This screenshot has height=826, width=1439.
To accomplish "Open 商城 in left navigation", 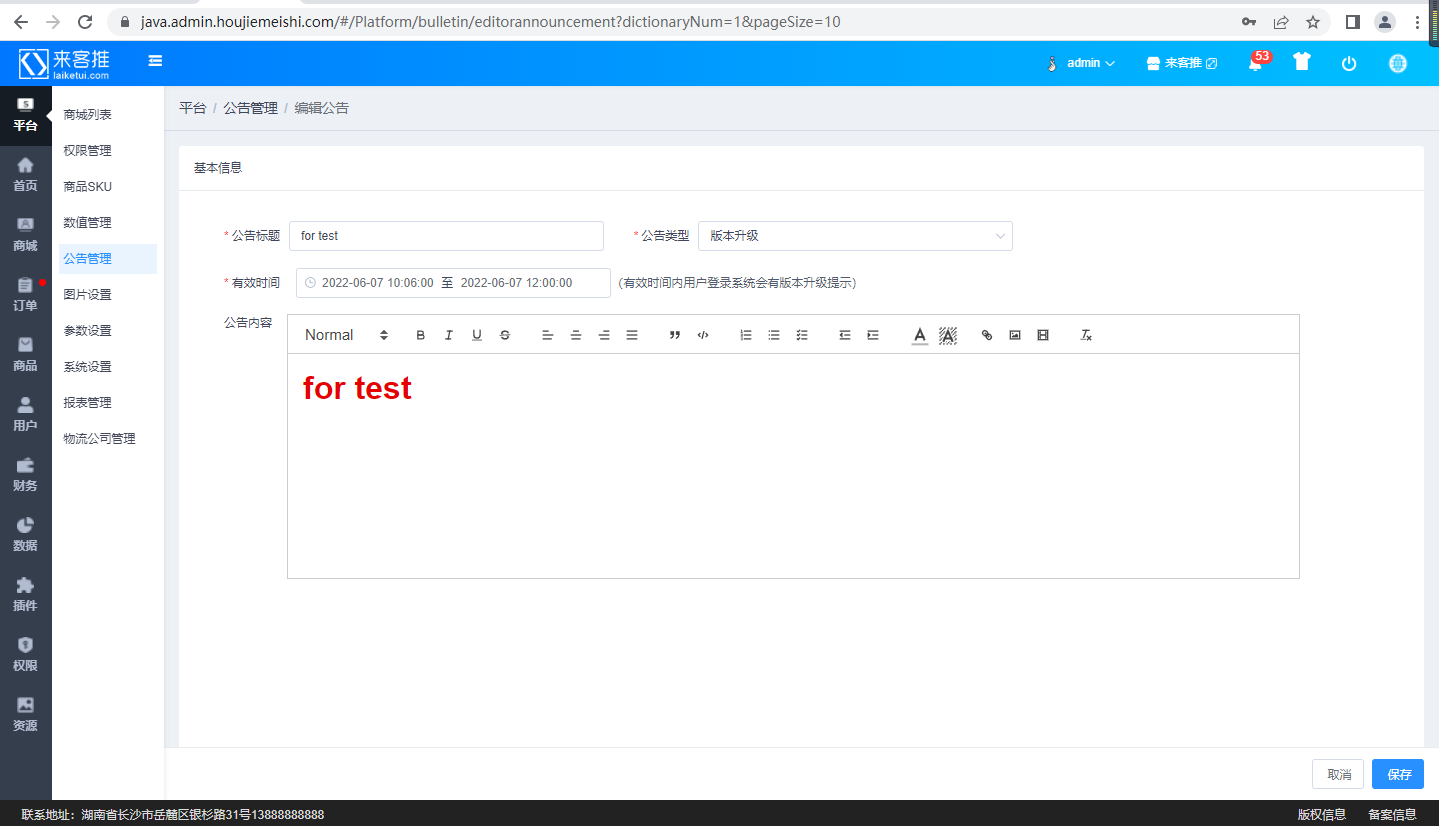I will pos(25,235).
